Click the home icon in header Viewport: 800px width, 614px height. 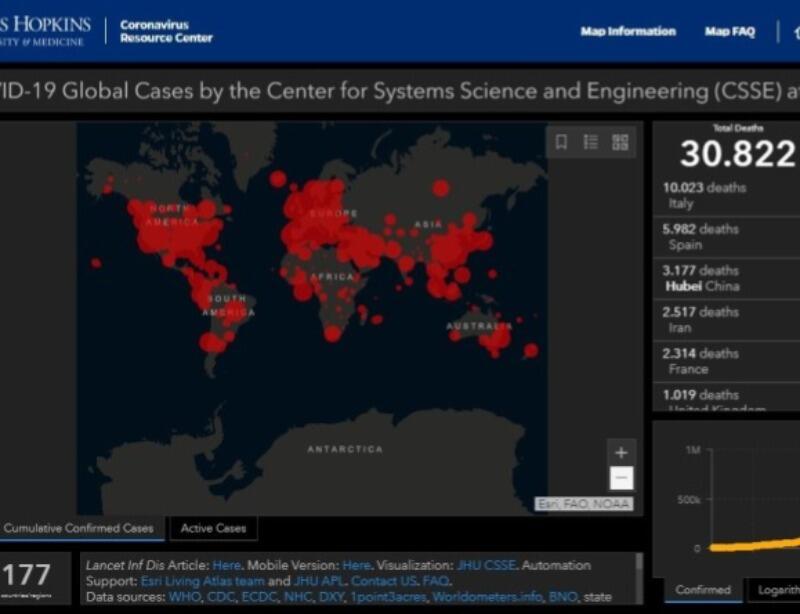[x=795, y=32]
